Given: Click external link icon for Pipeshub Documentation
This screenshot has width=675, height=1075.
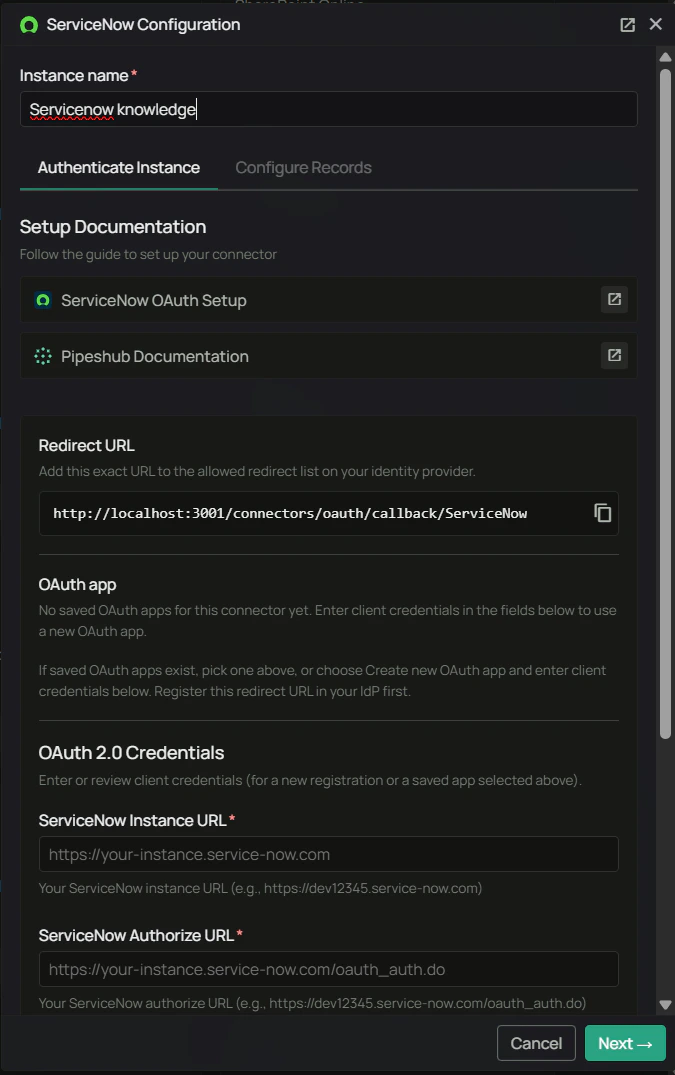Looking at the screenshot, I should click(615, 355).
